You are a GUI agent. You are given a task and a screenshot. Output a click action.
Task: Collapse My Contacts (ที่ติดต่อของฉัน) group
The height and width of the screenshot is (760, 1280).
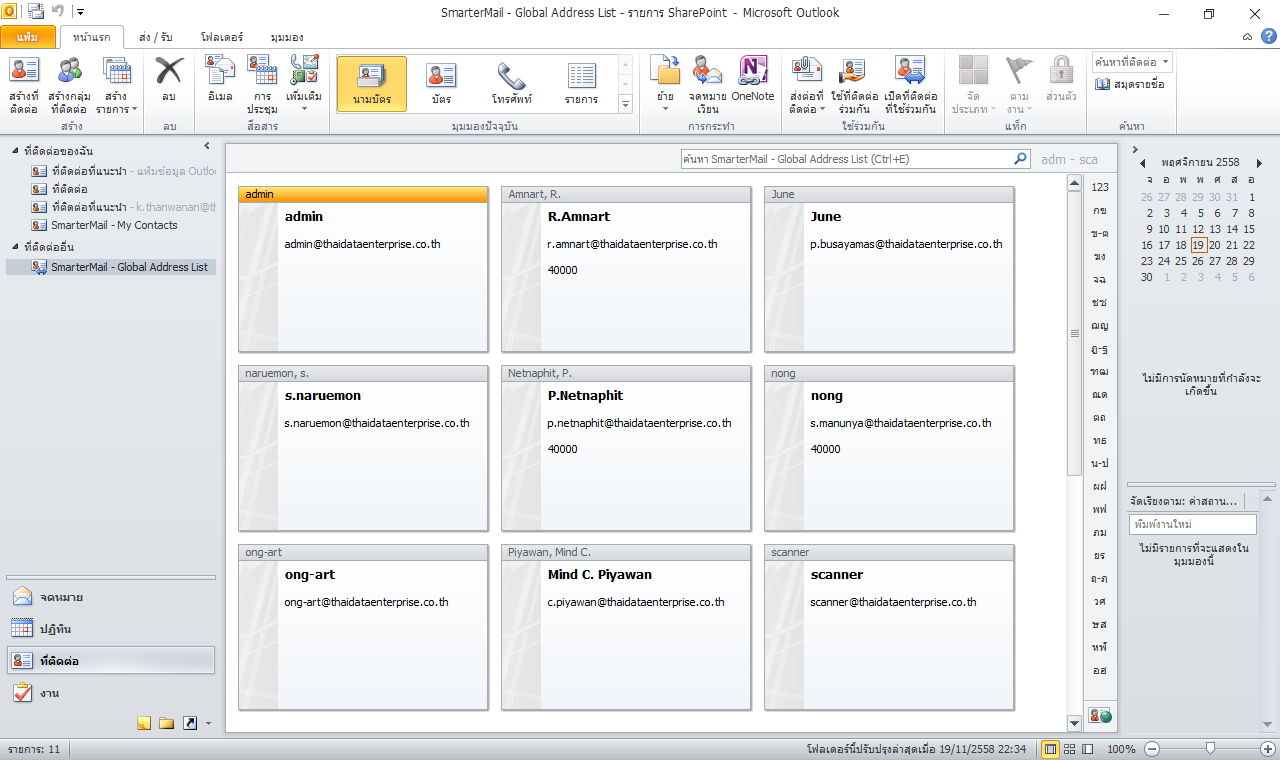16,150
